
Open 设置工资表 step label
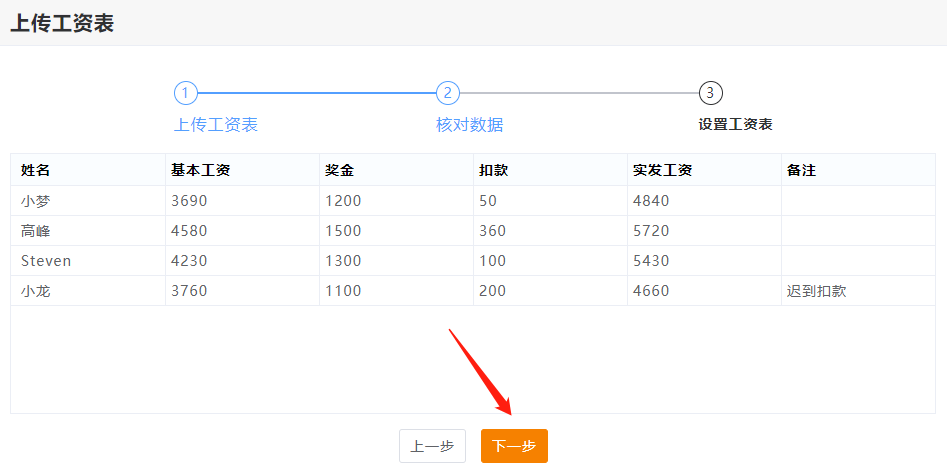click(x=735, y=125)
